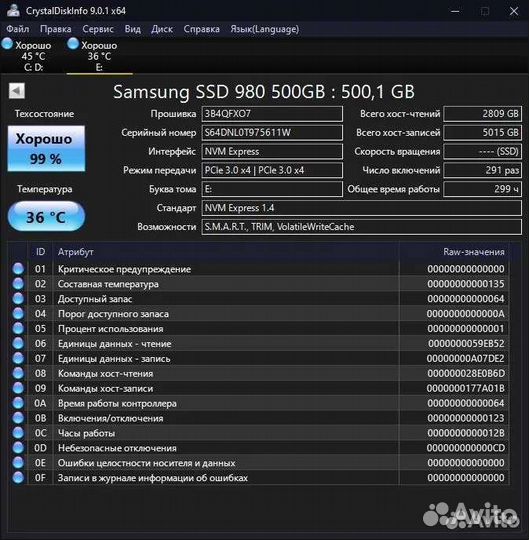Viewport: 529px width, 540px height.
Task: Open the Вид menu
Action: click(x=133, y=29)
